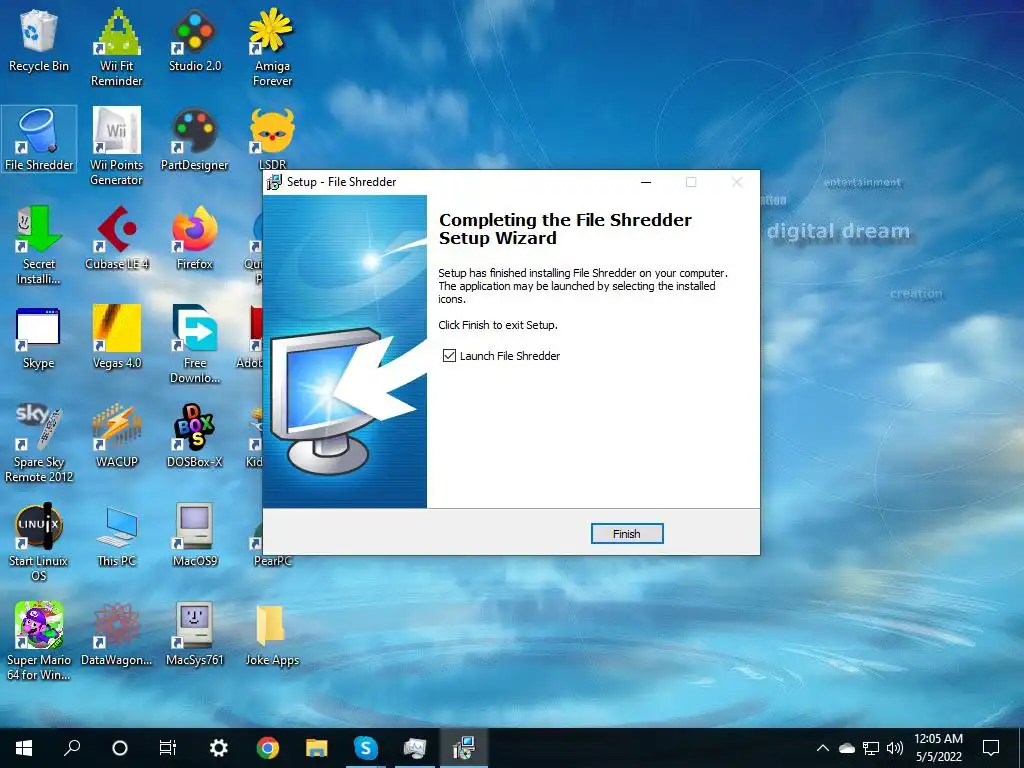Select the Skype desktop shortcut
The width and height of the screenshot is (1024, 768).
tap(39, 338)
